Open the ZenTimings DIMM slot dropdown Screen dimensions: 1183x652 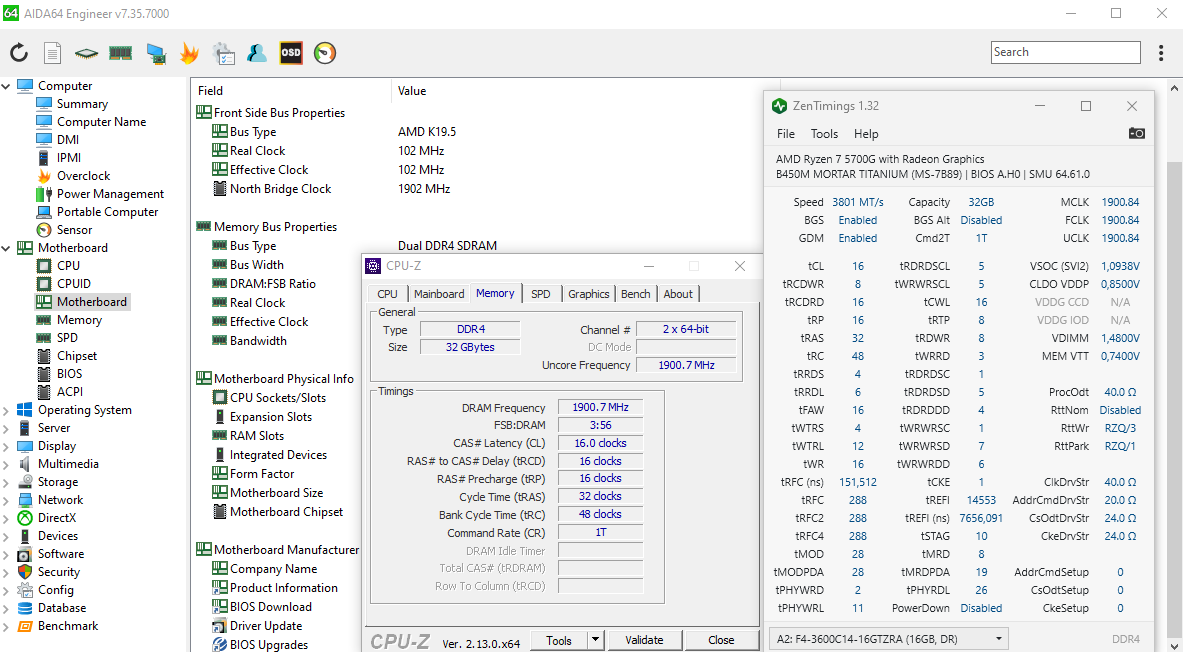click(x=888, y=639)
